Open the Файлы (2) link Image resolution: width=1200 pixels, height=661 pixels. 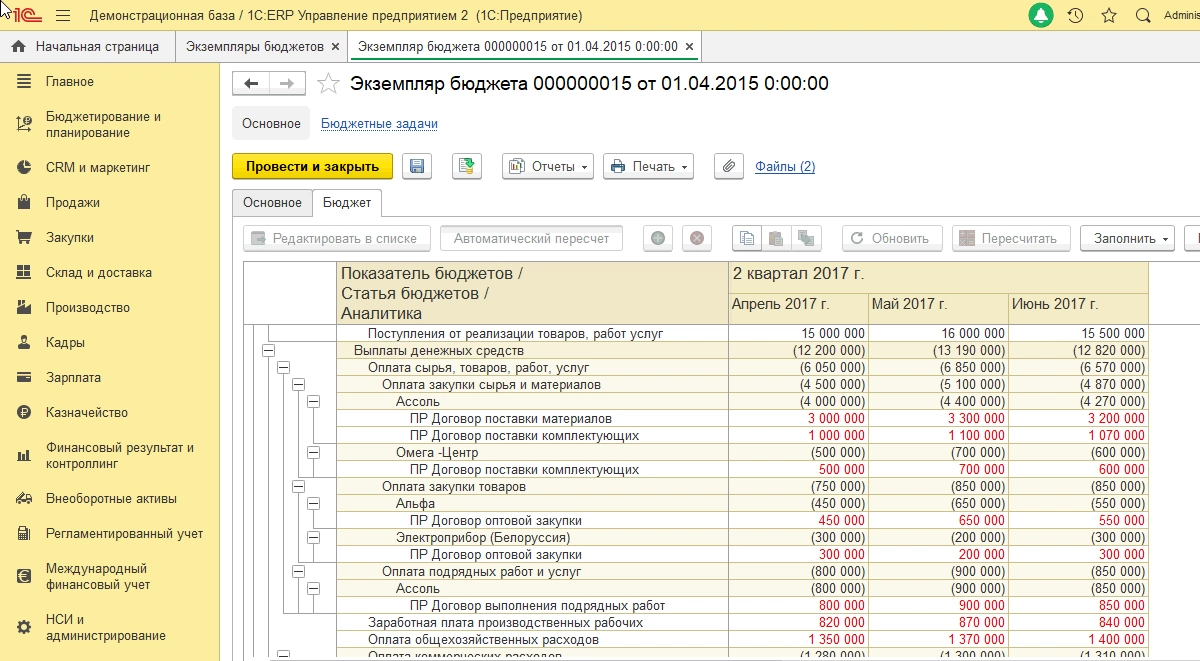785,167
